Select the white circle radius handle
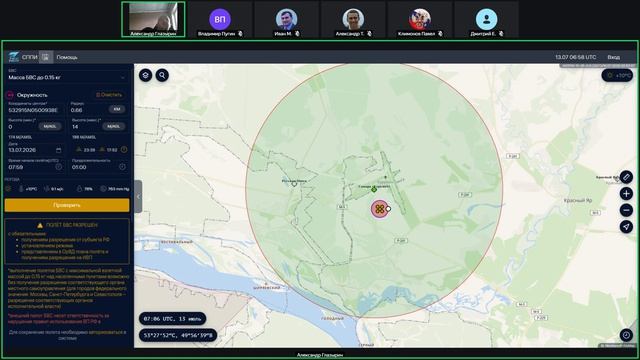640x360 pixels. (x=388, y=209)
